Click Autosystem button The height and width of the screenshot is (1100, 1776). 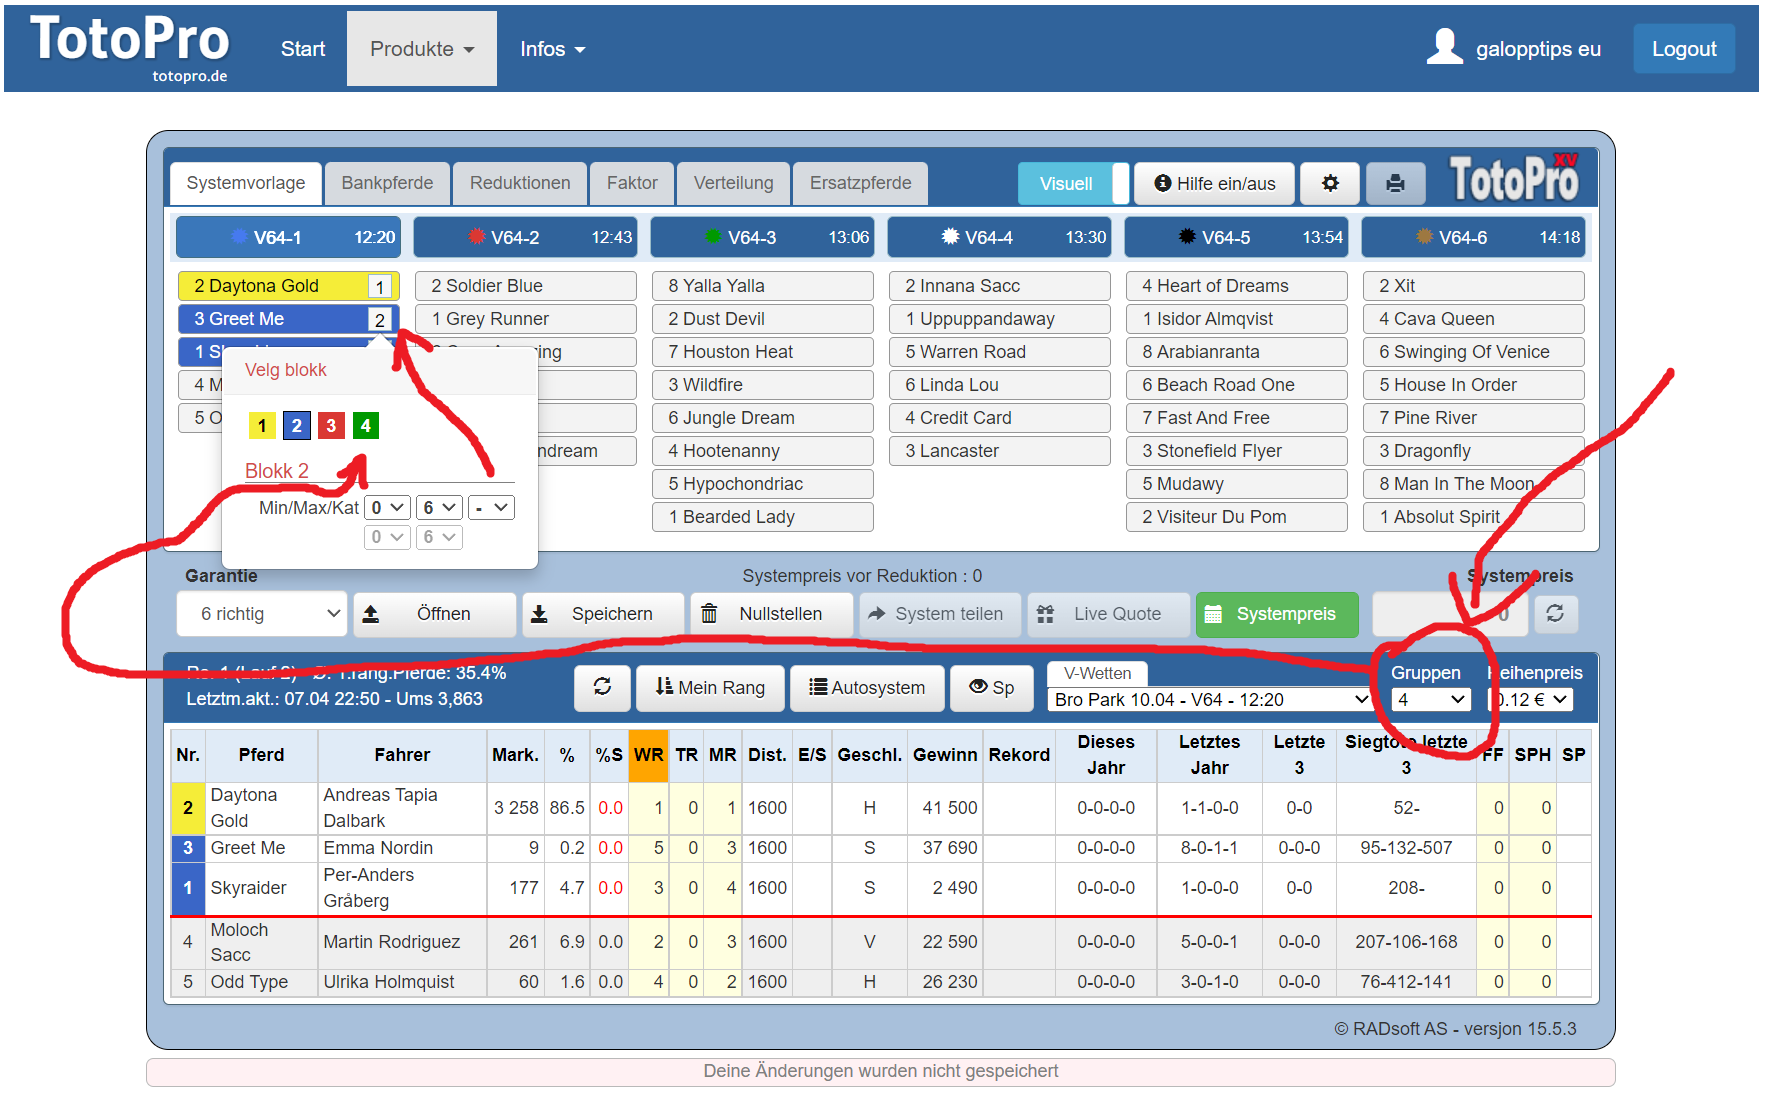pyautogui.click(x=867, y=687)
